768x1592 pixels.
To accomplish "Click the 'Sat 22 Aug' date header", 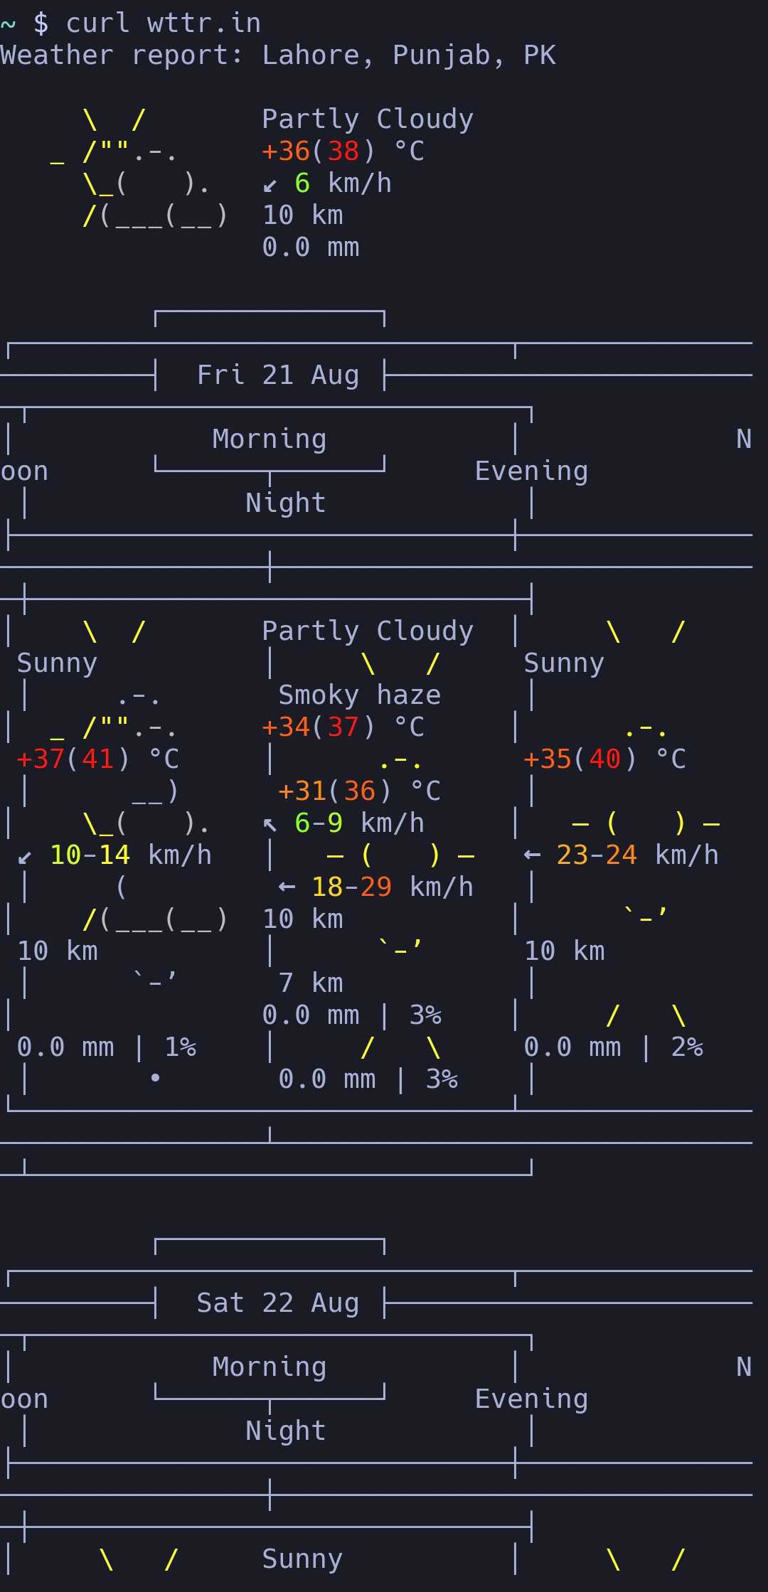I will click(278, 1303).
